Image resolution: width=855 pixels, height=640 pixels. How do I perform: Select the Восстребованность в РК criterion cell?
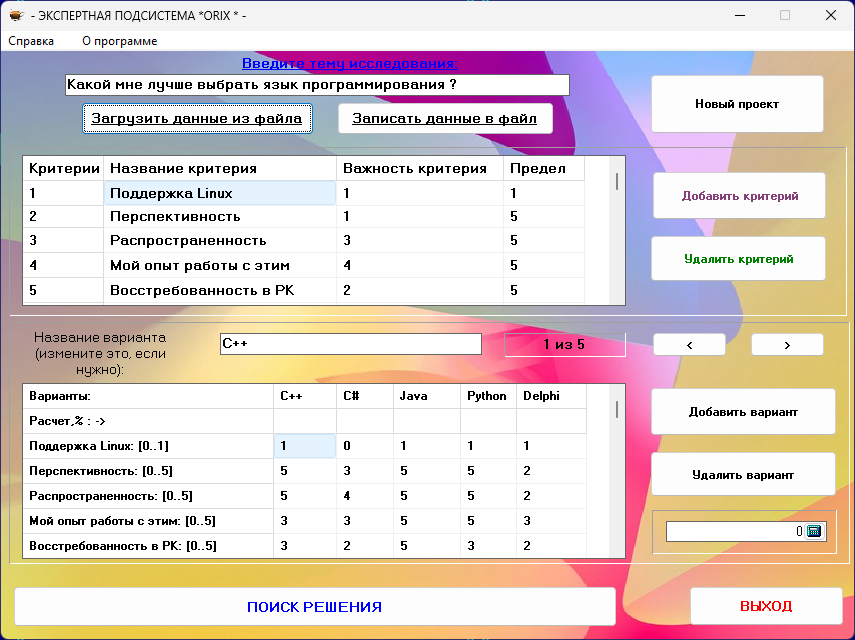coord(220,291)
